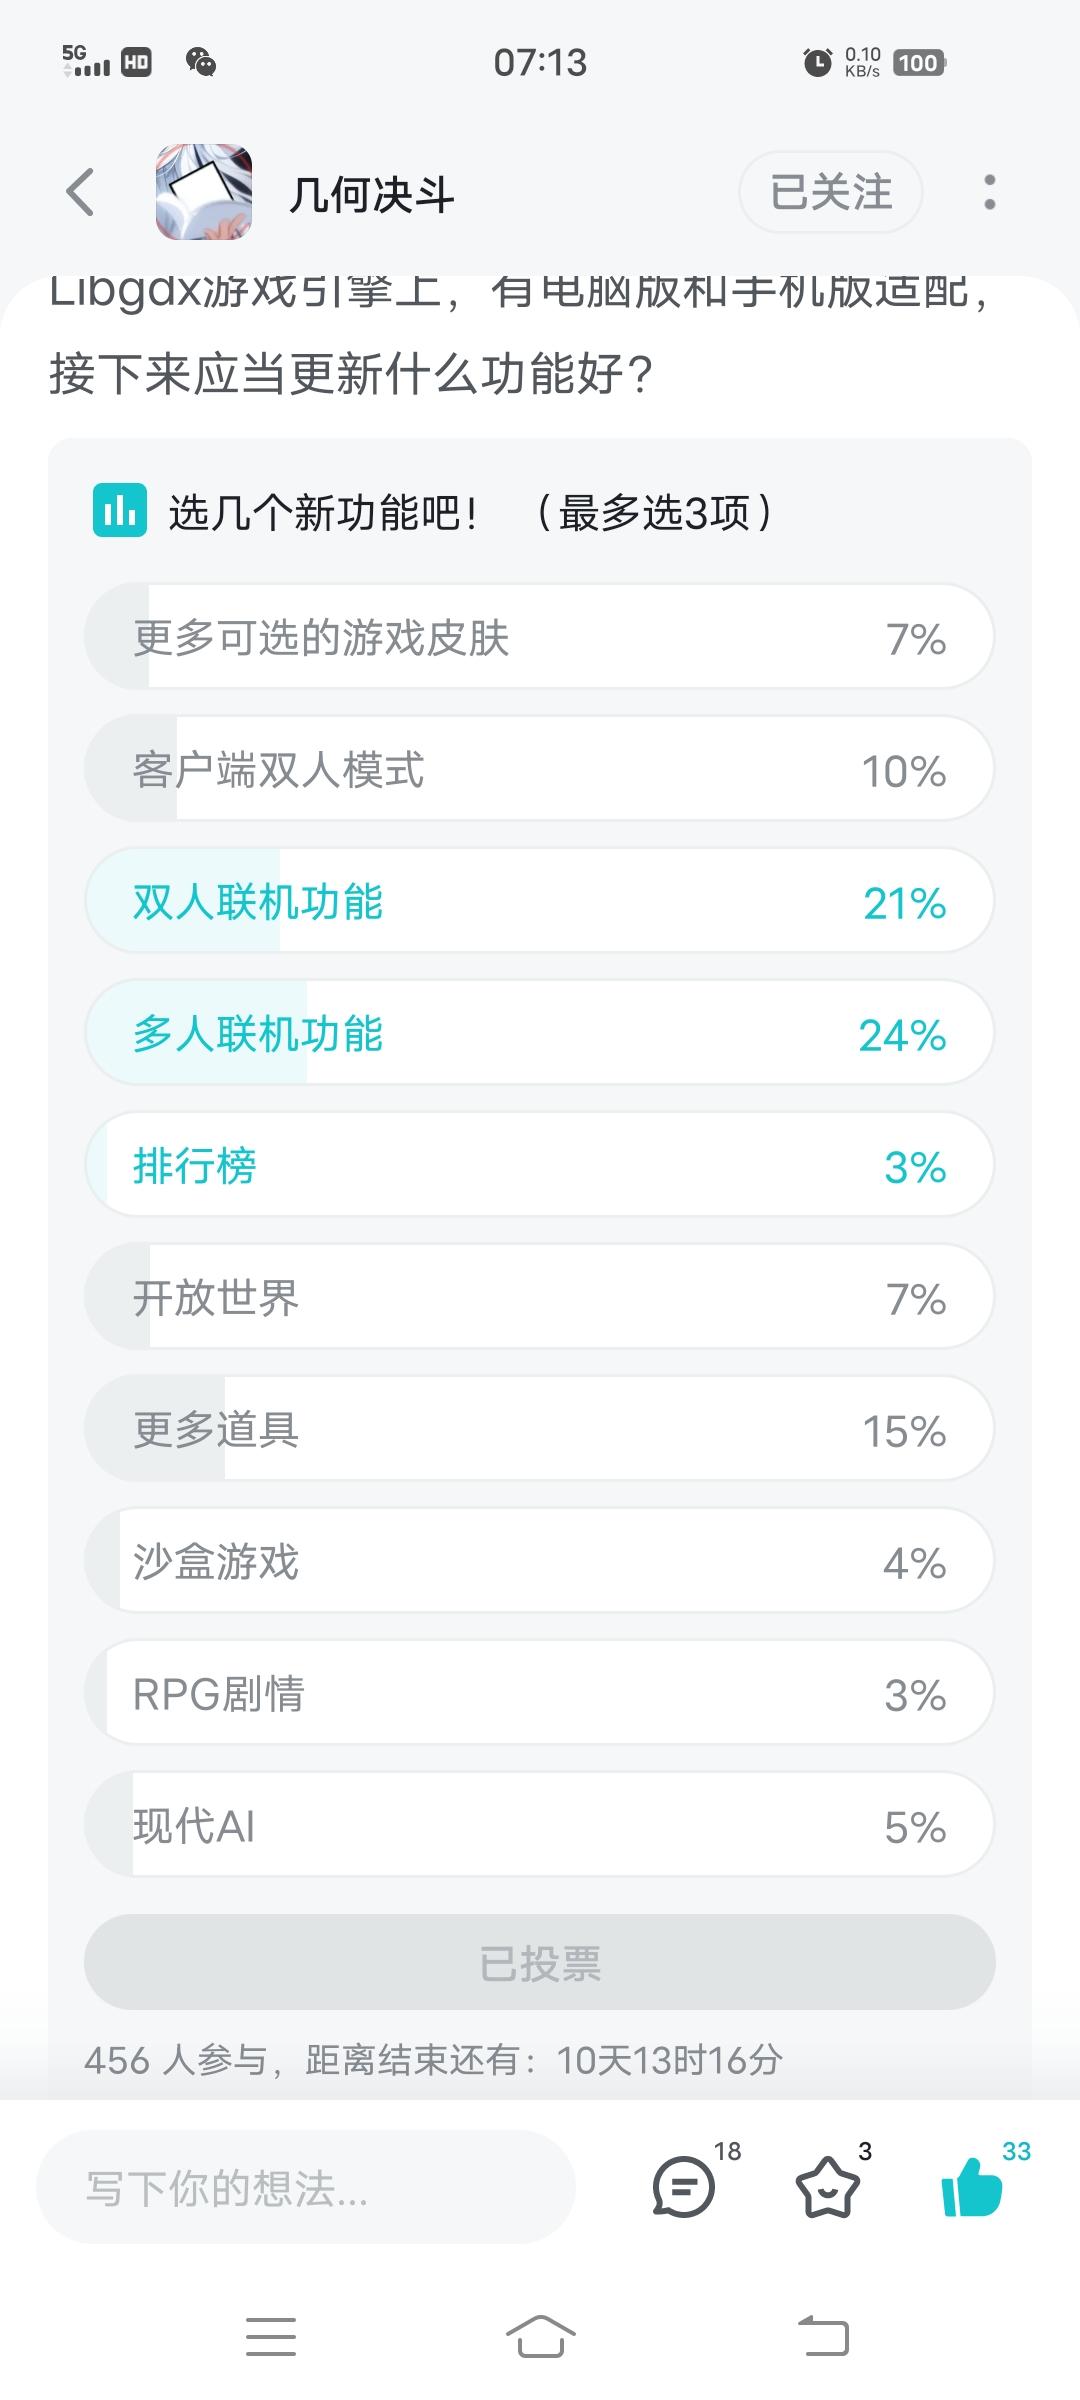Click the 已投票 button
Viewport: 1080px width, 2400px height.
click(540, 1963)
